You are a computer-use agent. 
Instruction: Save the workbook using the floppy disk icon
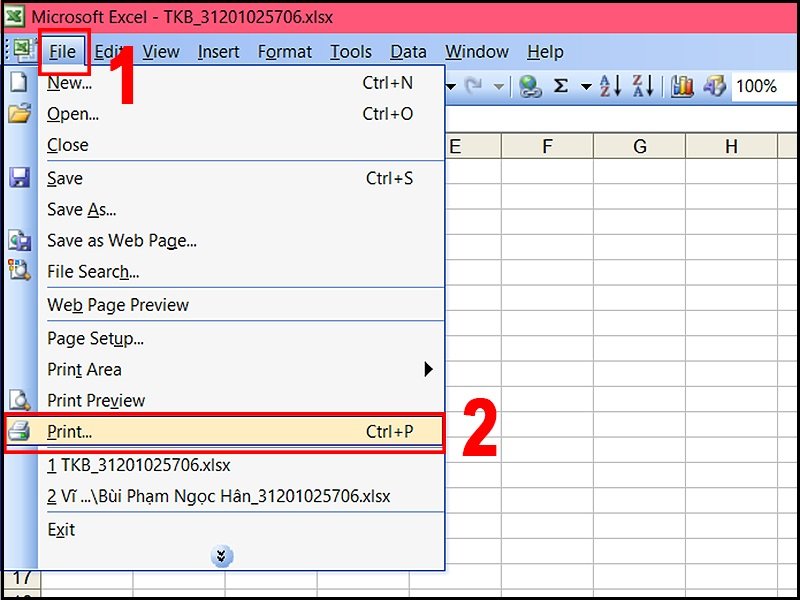pos(20,178)
